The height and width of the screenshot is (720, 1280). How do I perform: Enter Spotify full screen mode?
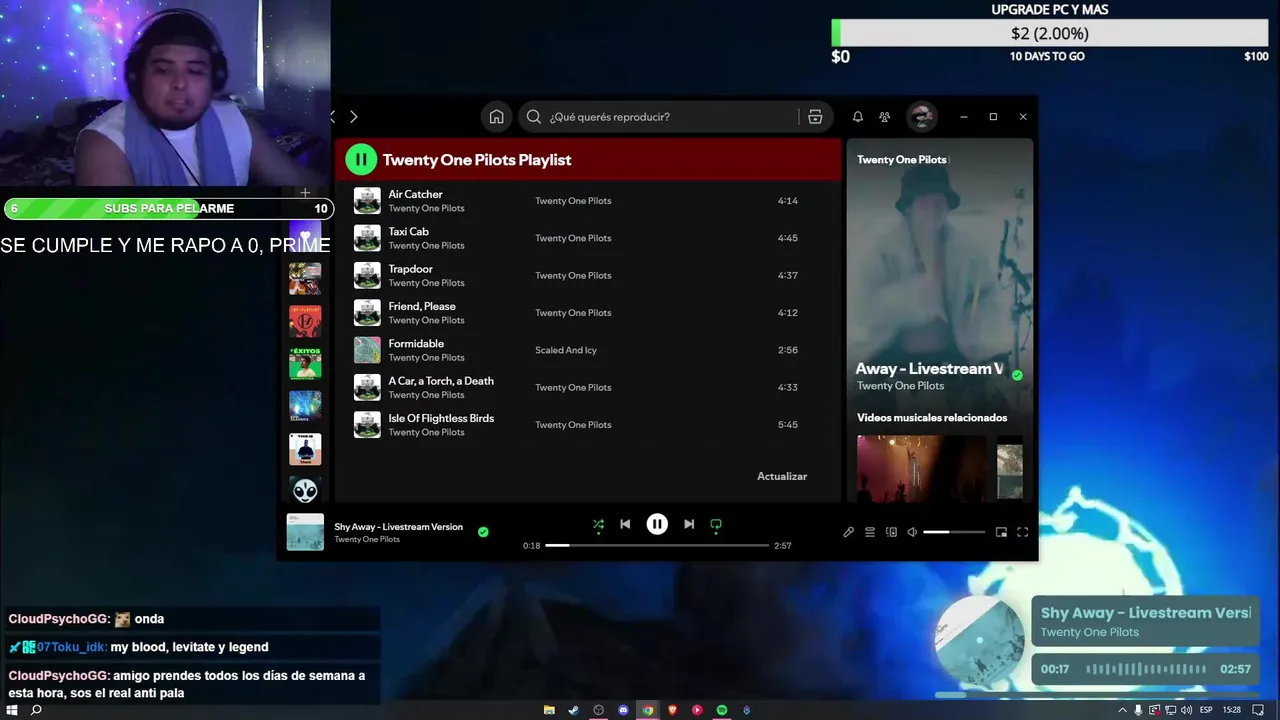coord(1022,532)
